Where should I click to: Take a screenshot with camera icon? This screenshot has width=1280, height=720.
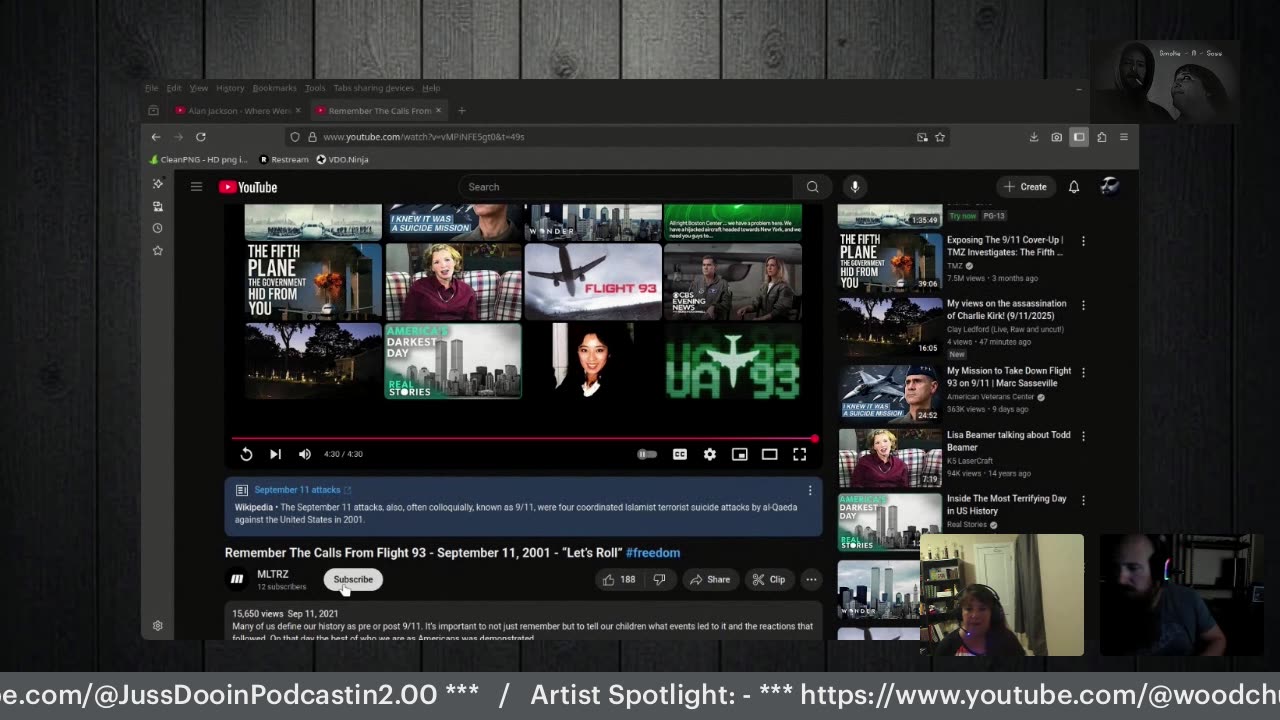pos(1057,137)
